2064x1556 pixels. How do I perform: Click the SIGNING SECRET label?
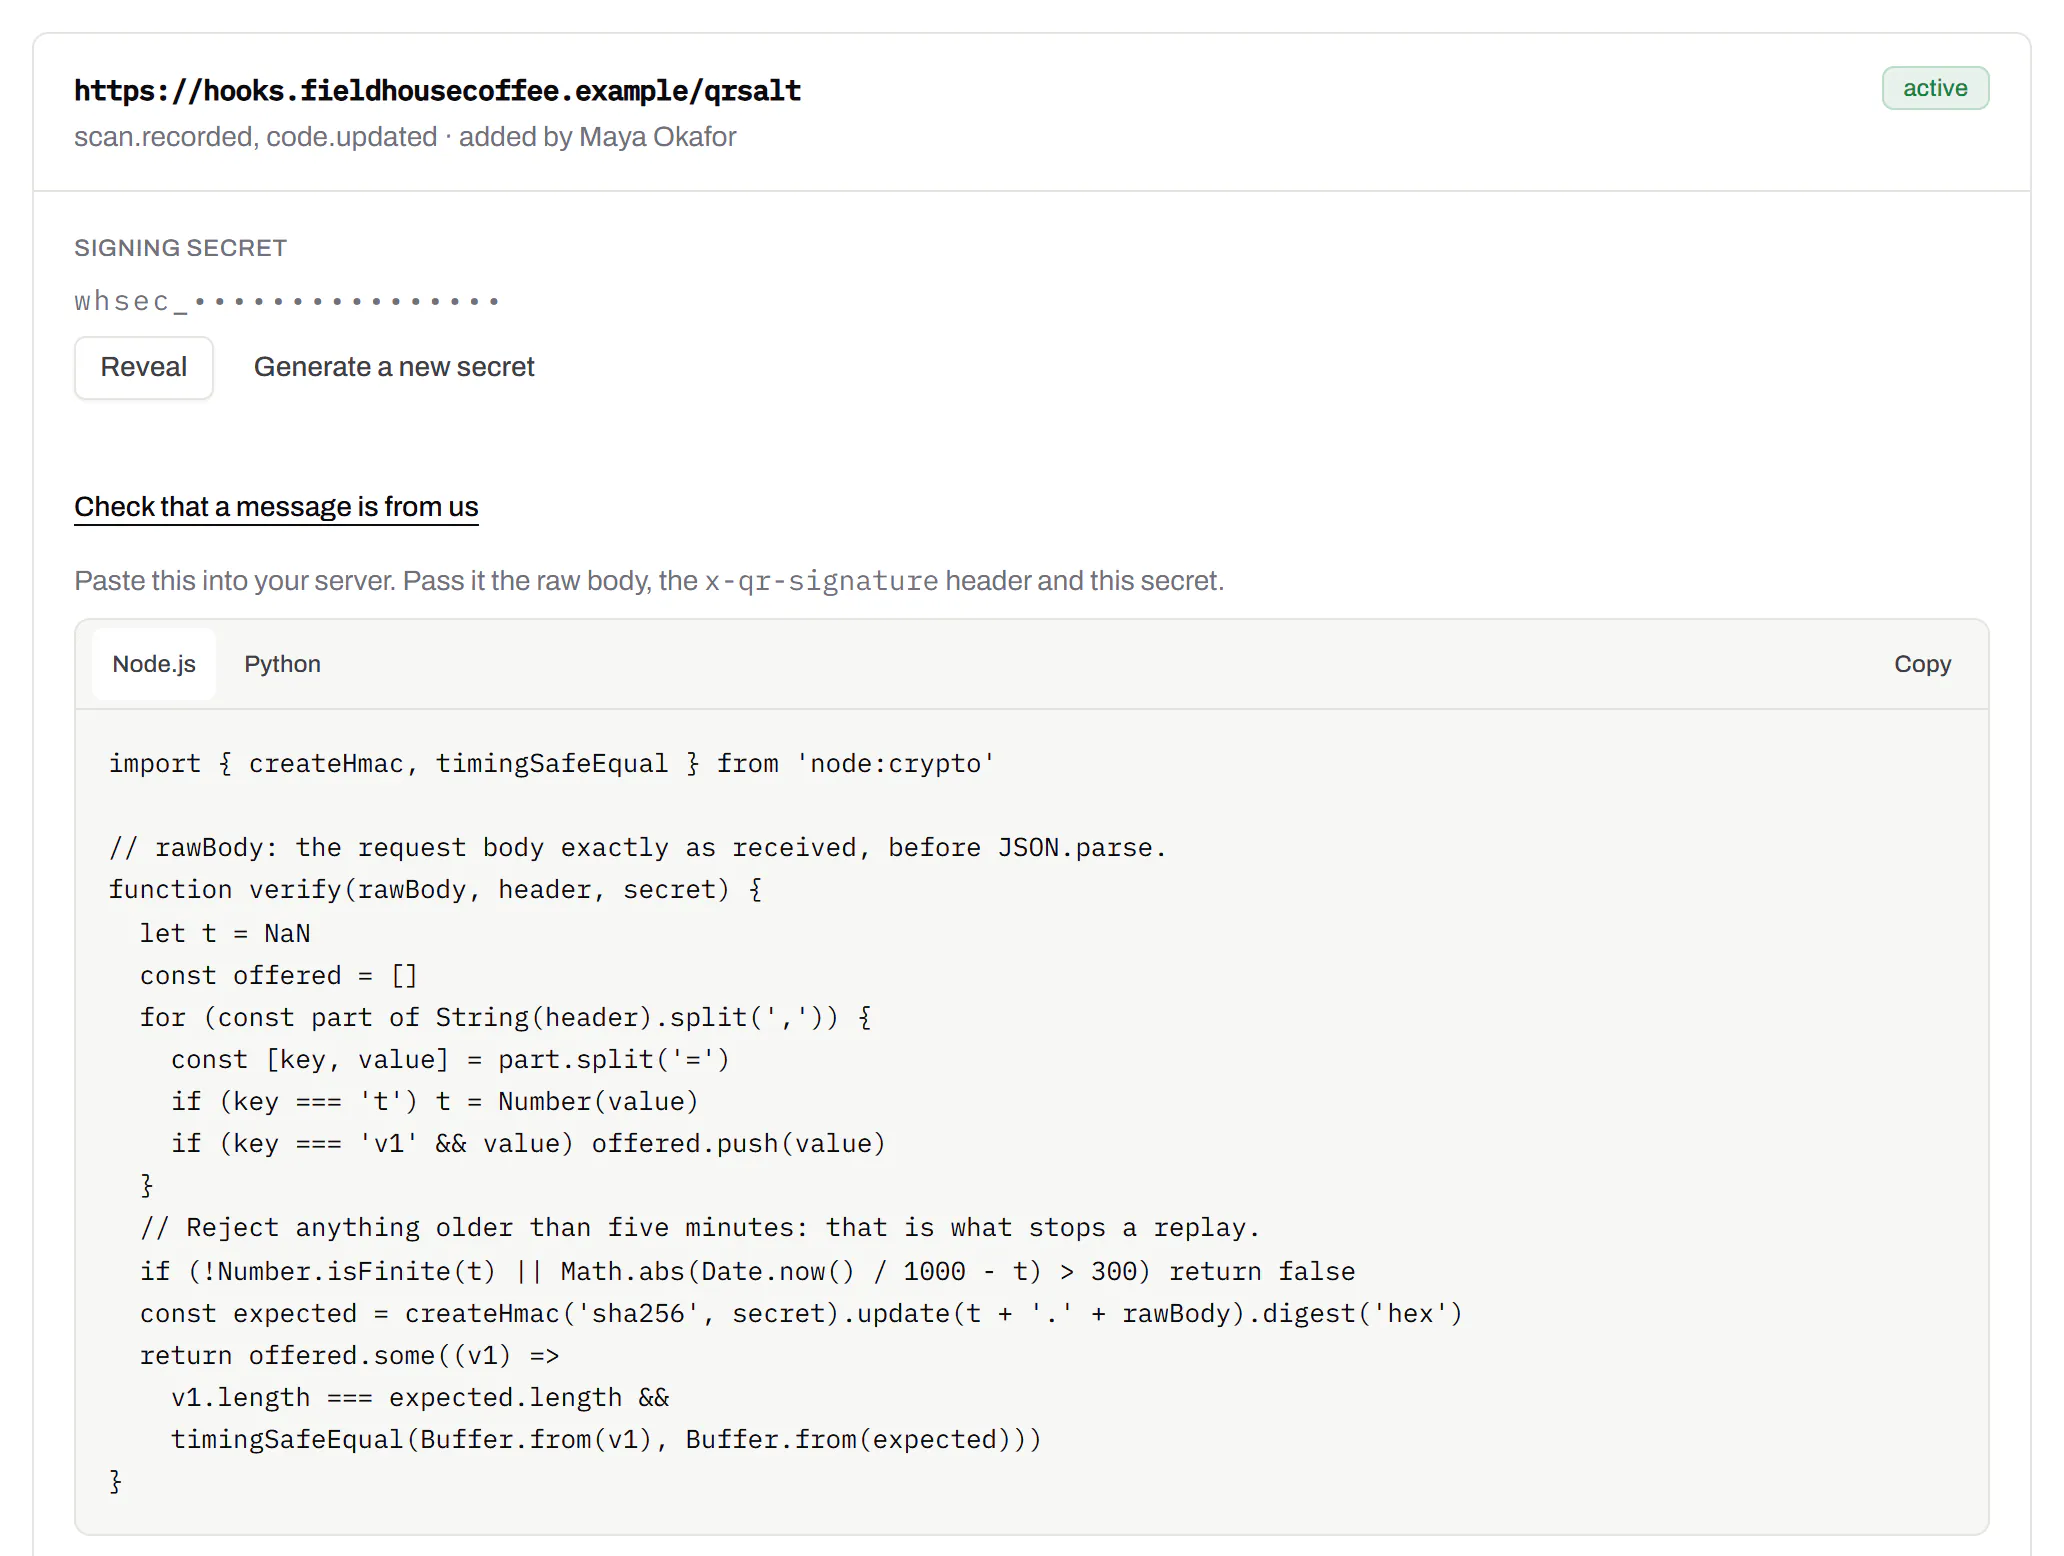tap(181, 248)
